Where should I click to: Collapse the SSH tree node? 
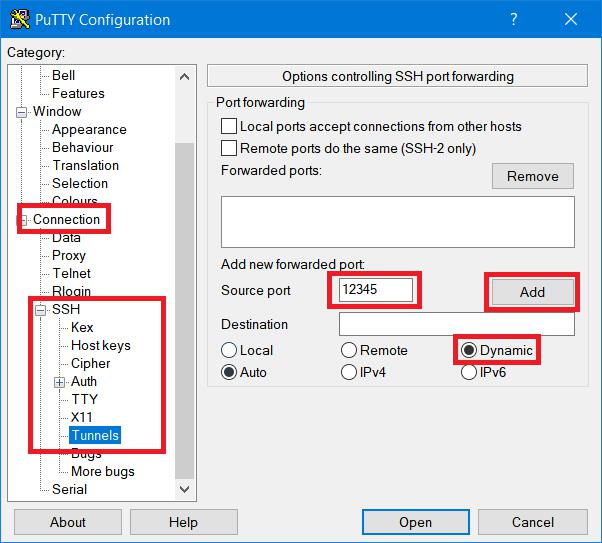40,310
